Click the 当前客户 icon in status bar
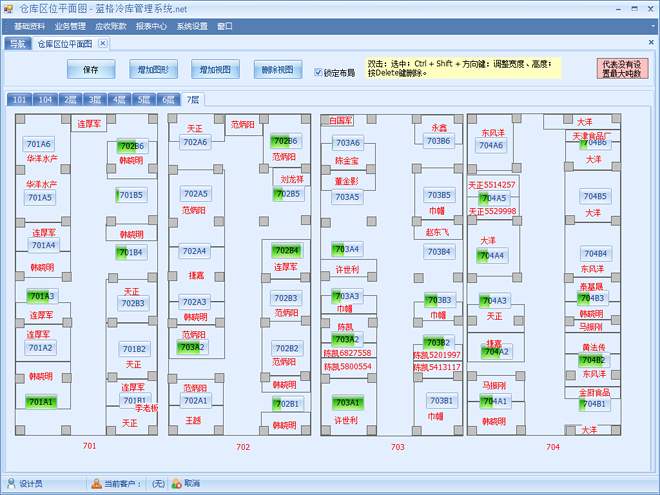660x495 pixels. point(96,484)
